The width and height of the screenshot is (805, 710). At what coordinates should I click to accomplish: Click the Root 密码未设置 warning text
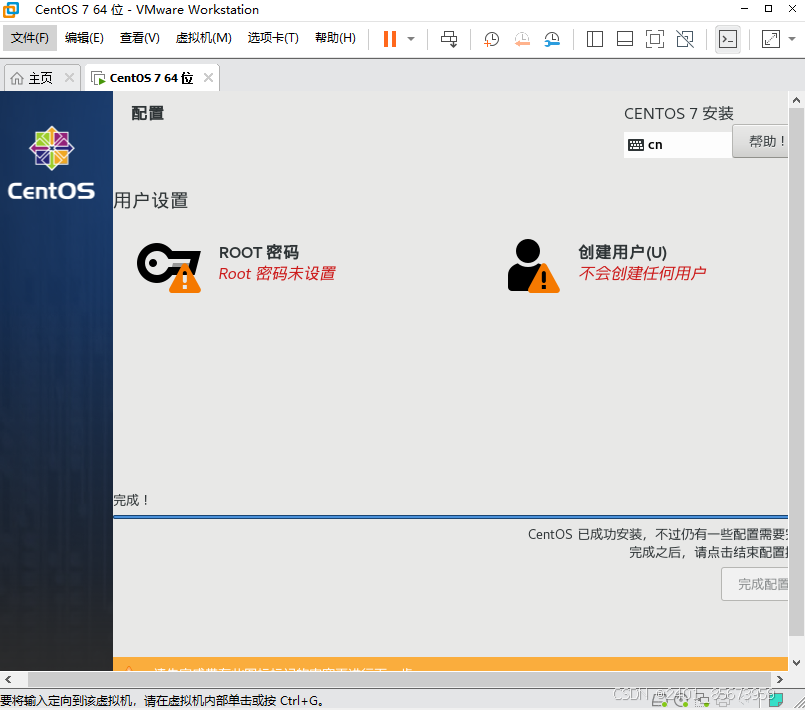277,274
